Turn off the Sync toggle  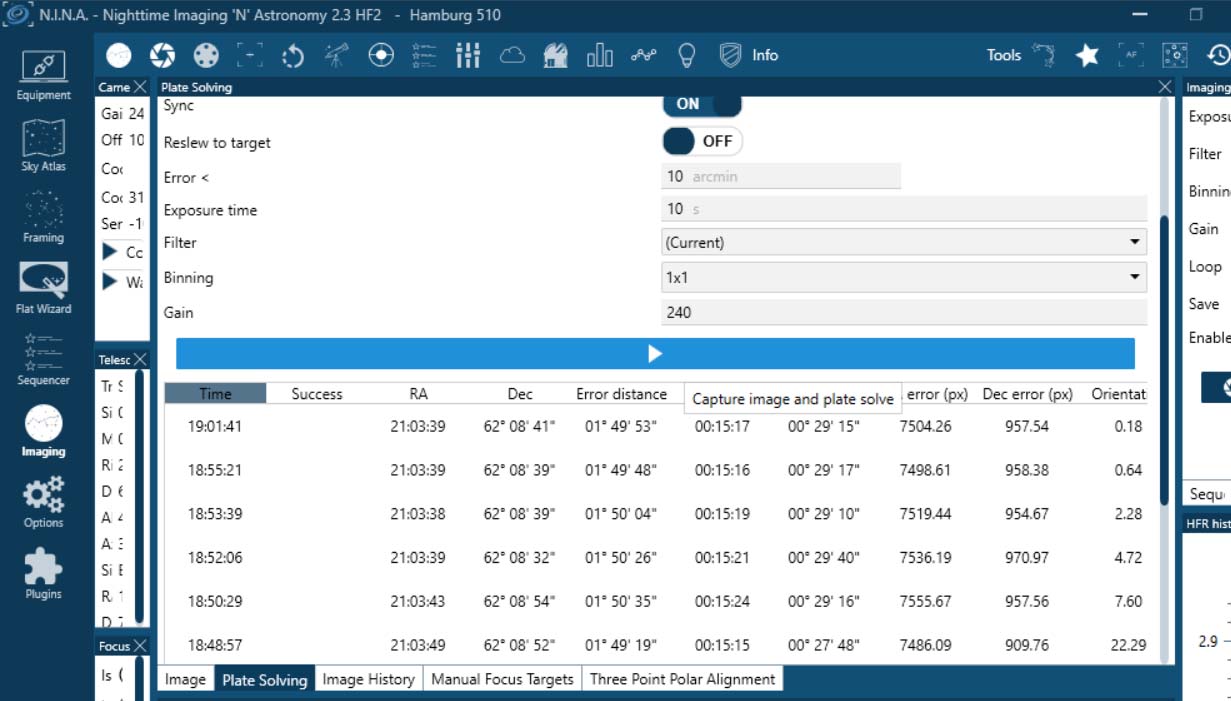pos(702,104)
